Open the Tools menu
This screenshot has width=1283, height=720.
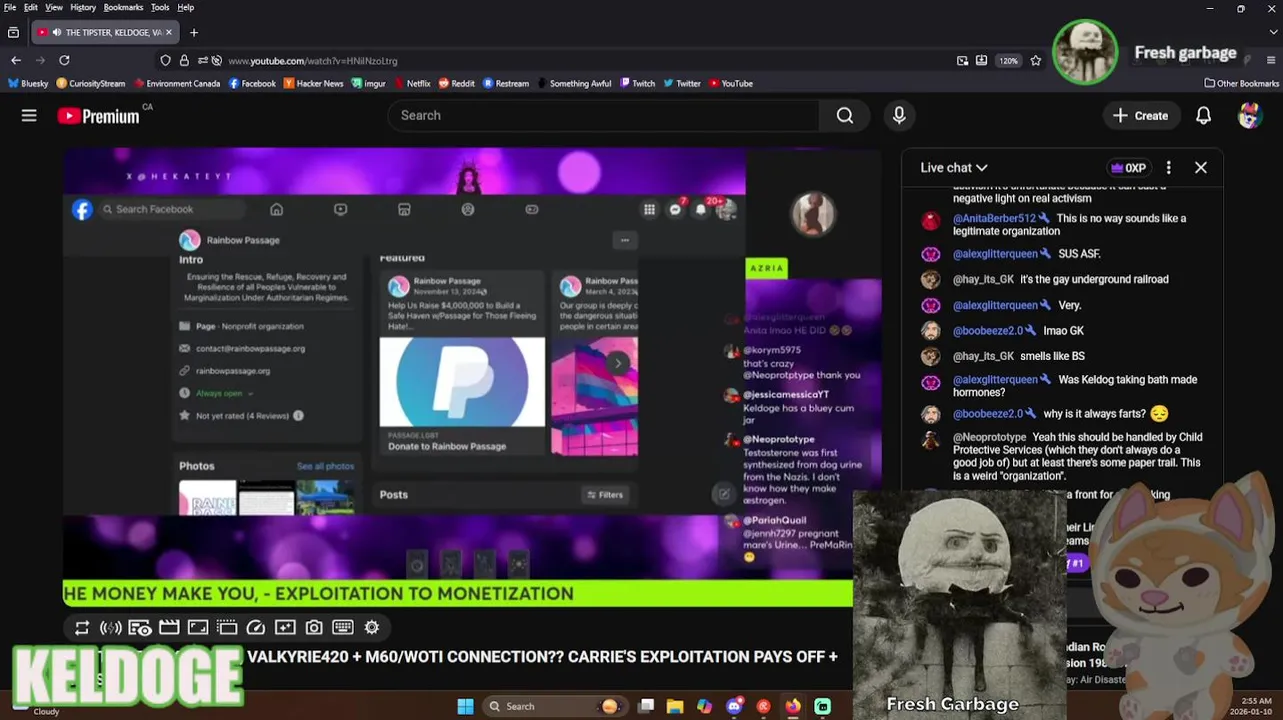[x=160, y=7]
